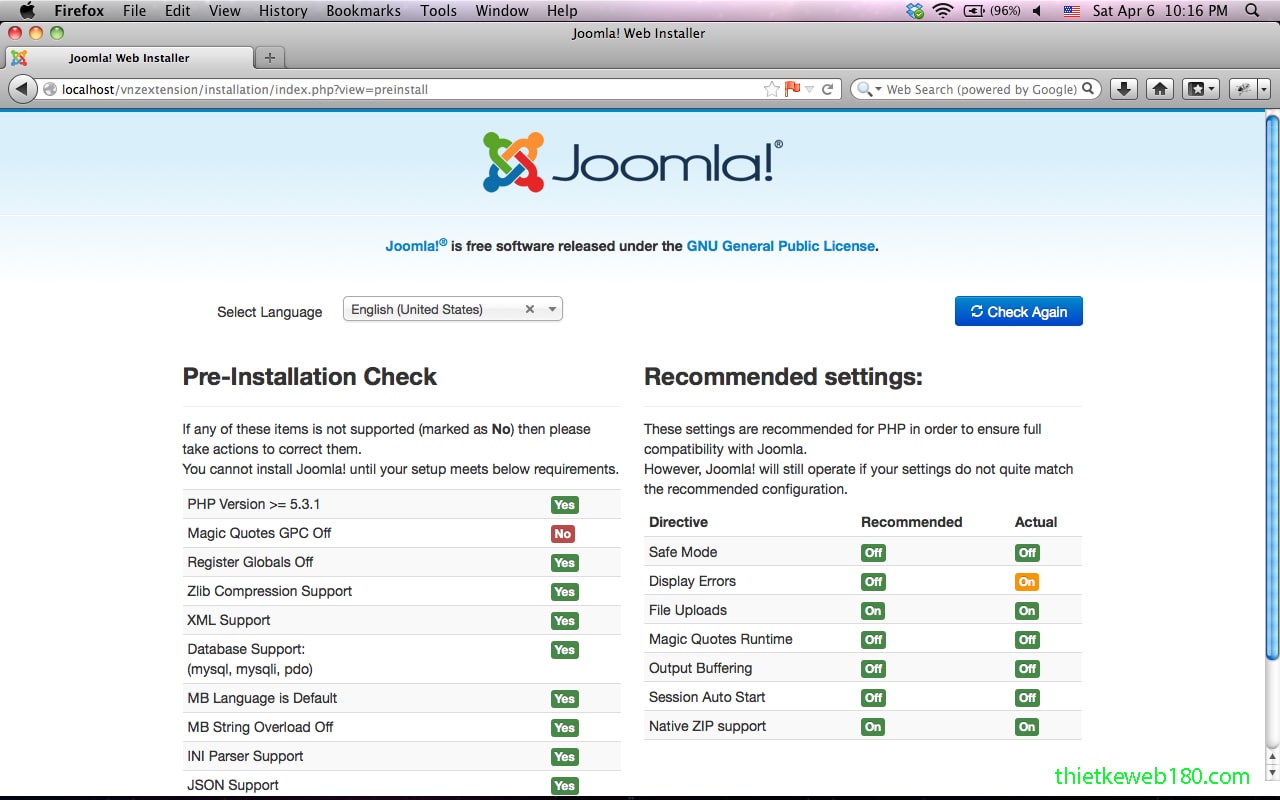Open the GNU General Public License link

[x=780, y=246]
